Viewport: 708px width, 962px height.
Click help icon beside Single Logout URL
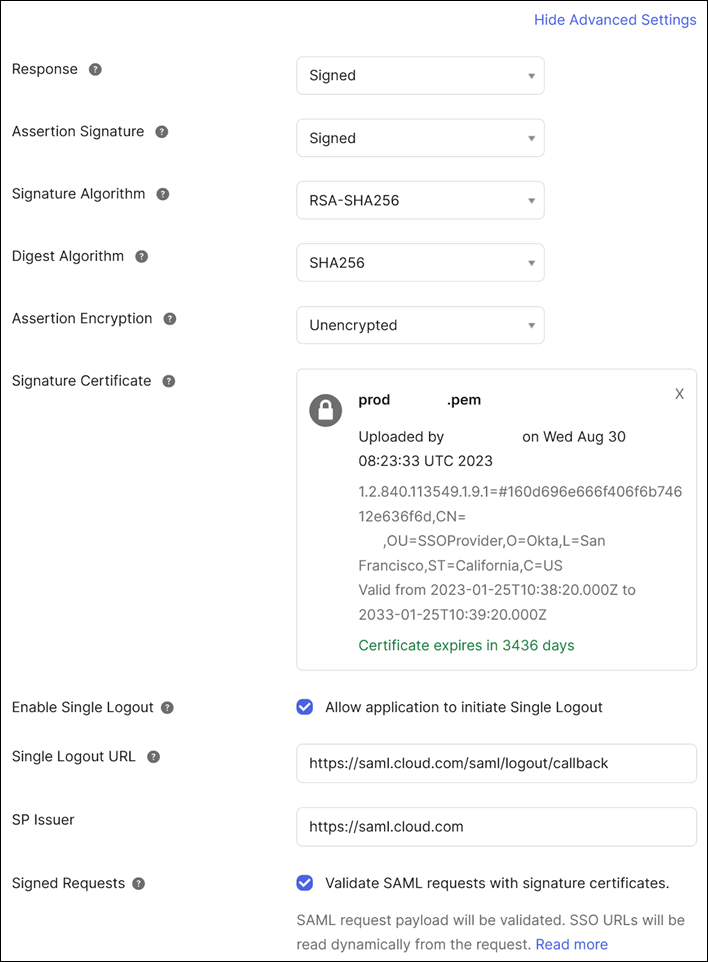click(x=154, y=757)
